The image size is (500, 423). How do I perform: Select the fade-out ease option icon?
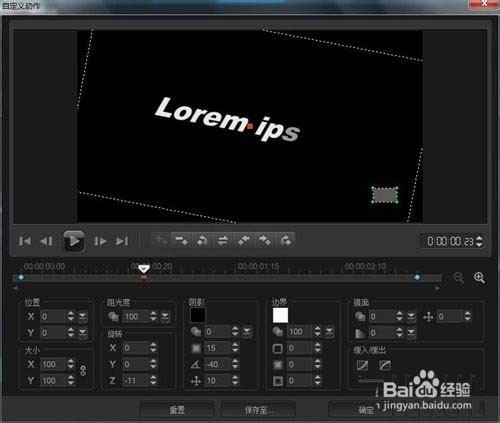point(385,365)
